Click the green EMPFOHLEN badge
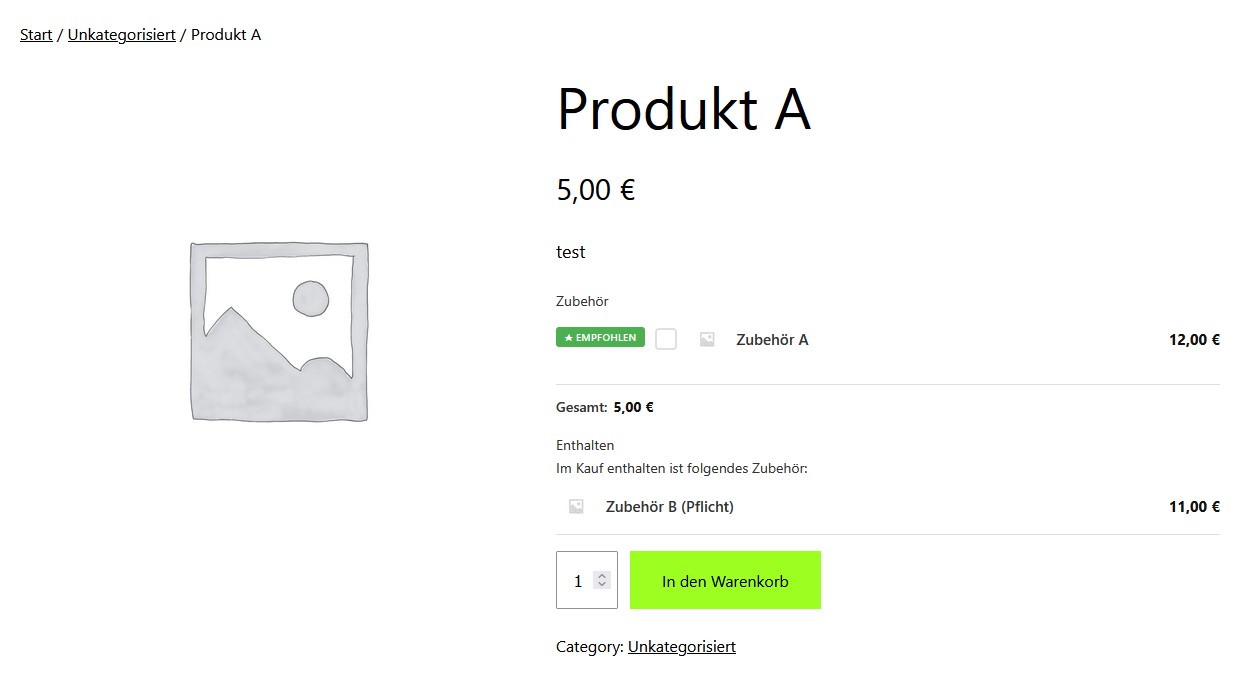This screenshot has width=1254, height=687. [600, 337]
